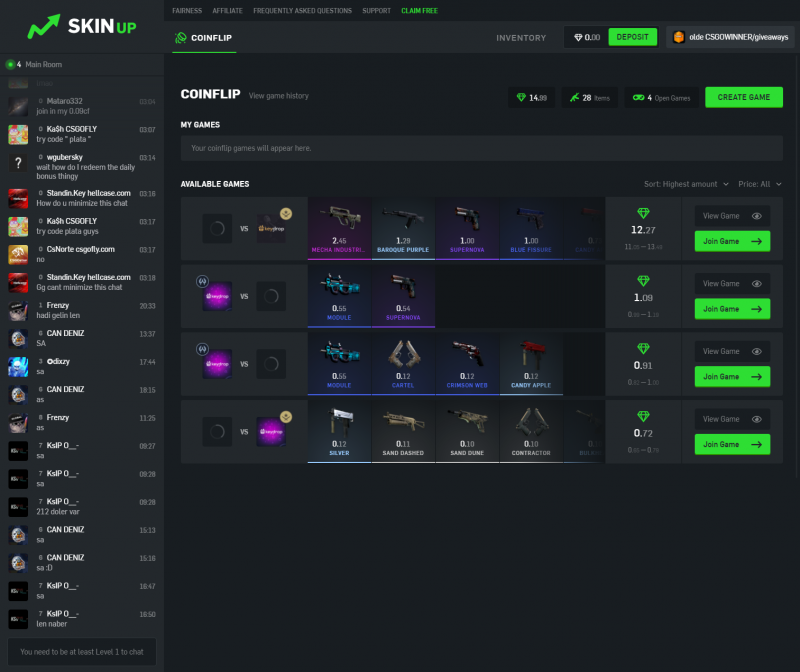Image resolution: width=800 pixels, height=672 pixels.
Task: Click the Baroque Purple 1.29 skin
Action: (403, 229)
